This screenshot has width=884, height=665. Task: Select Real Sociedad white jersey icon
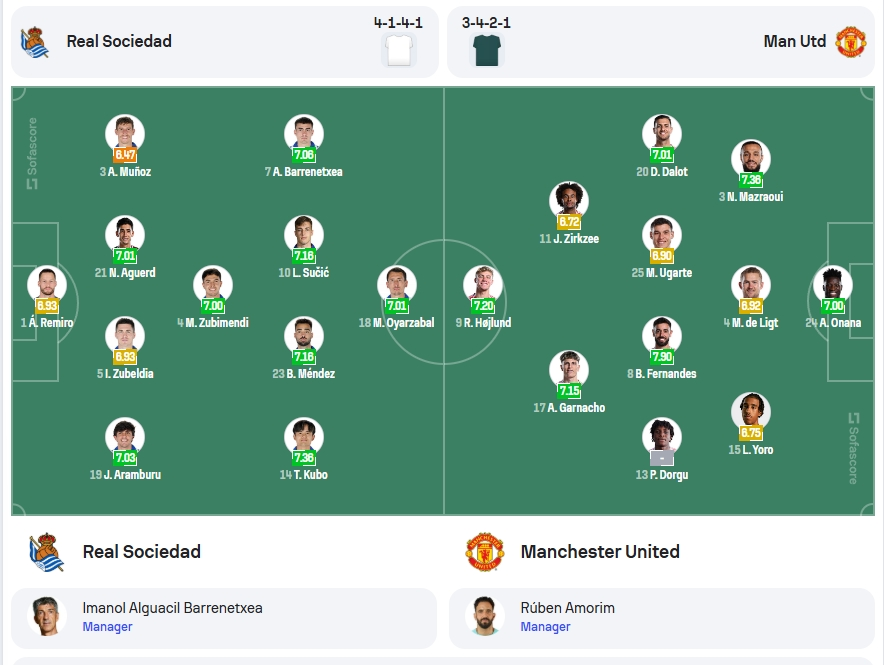point(399,50)
